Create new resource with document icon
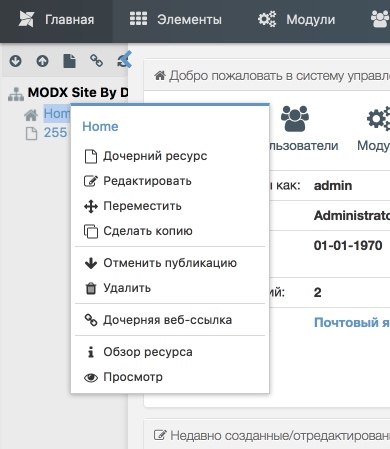Screen dimensions: 390x449 [x=69, y=61]
